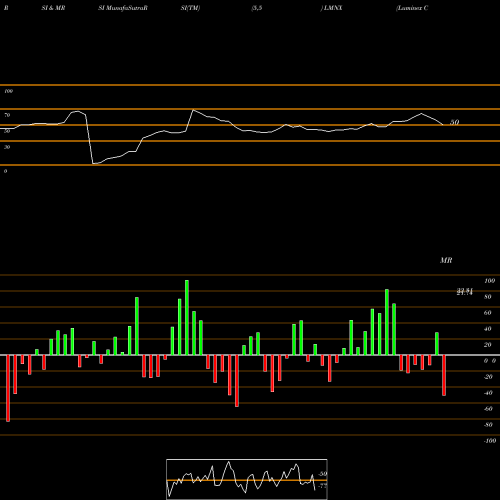This screenshot has width=500, height=500.
Task: Click the '-77' value in the mini chart
Action: pos(322,486)
